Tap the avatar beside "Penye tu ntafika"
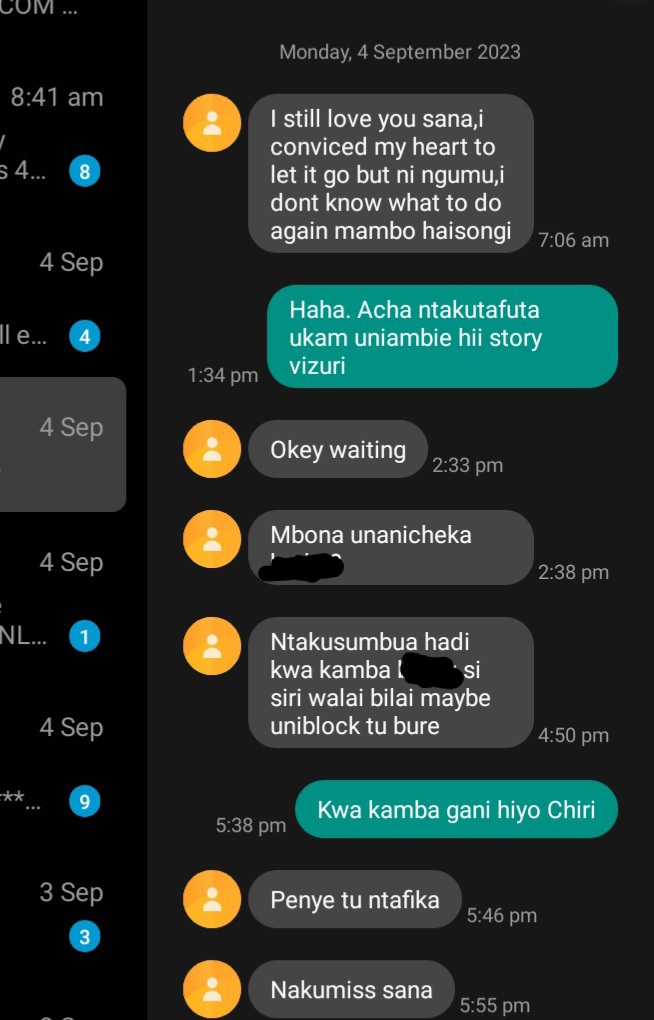654x1020 pixels. pos(211,899)
